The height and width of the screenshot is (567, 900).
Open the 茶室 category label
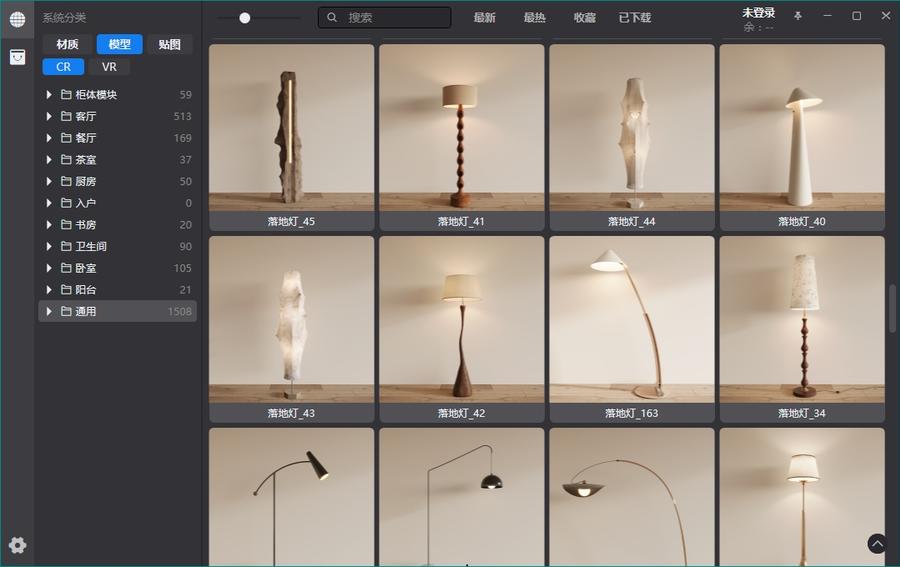(x=86, y=160)
